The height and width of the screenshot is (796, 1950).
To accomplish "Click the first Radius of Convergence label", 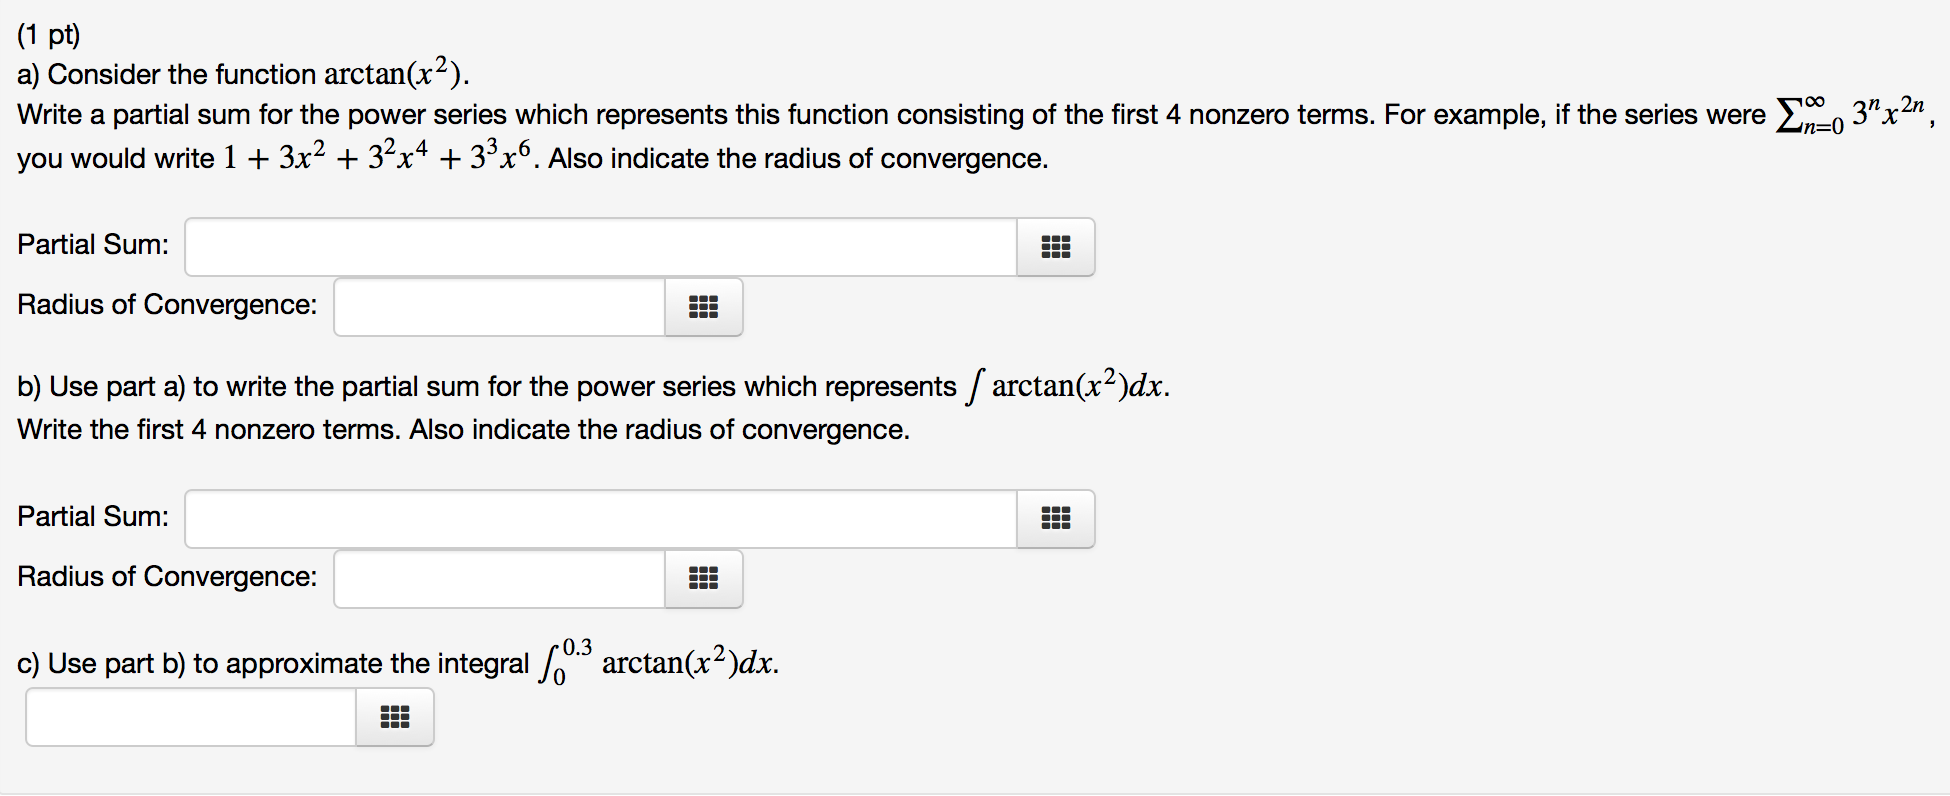I will [166, 305].
